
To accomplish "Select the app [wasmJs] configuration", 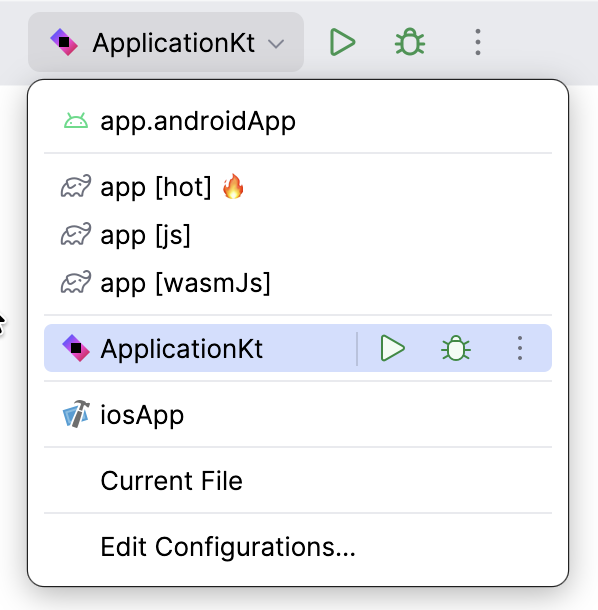I will 298,283.
